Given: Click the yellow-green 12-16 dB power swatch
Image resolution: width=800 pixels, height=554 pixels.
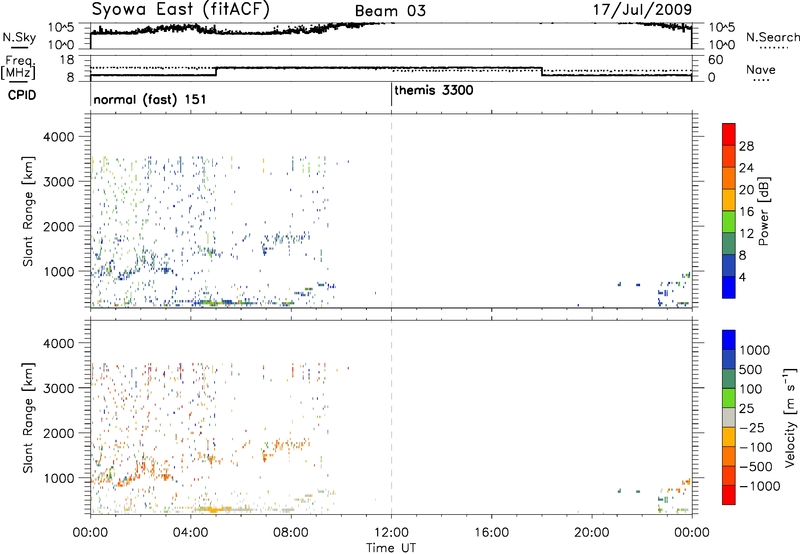Looking at the screenshot, I should tap(729, 221).
